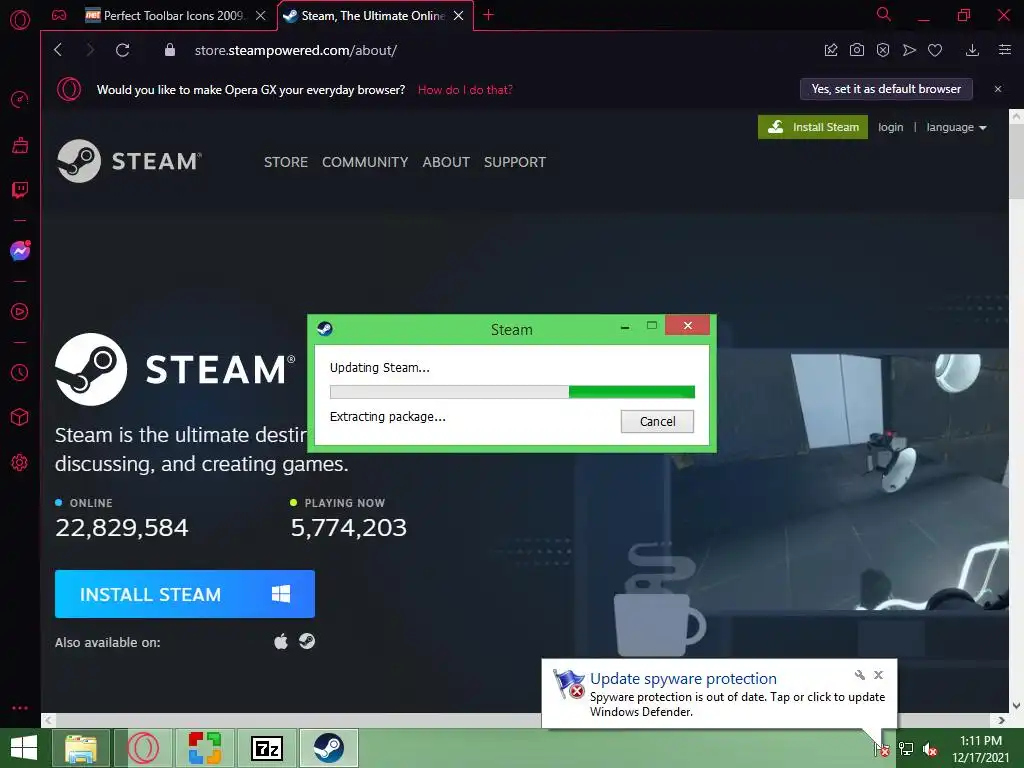Open the Player icon in the sidebar
Screen dimensions: 1024x768
click(20, 312)
